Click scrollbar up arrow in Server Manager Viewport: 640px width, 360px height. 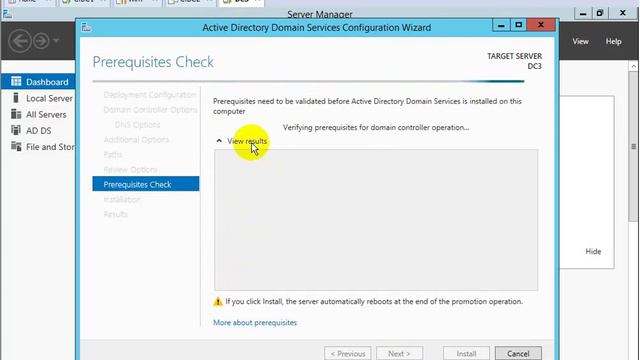[633, 66]
